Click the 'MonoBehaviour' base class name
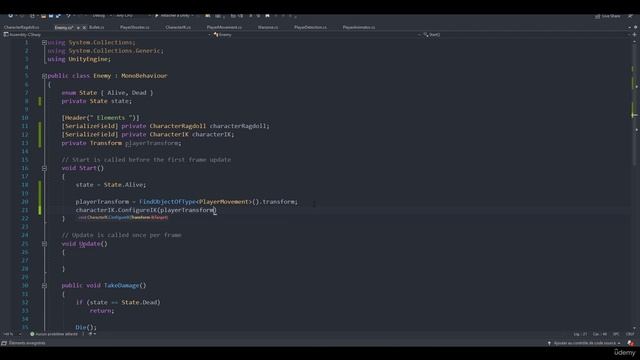 [x=144, y=76]
